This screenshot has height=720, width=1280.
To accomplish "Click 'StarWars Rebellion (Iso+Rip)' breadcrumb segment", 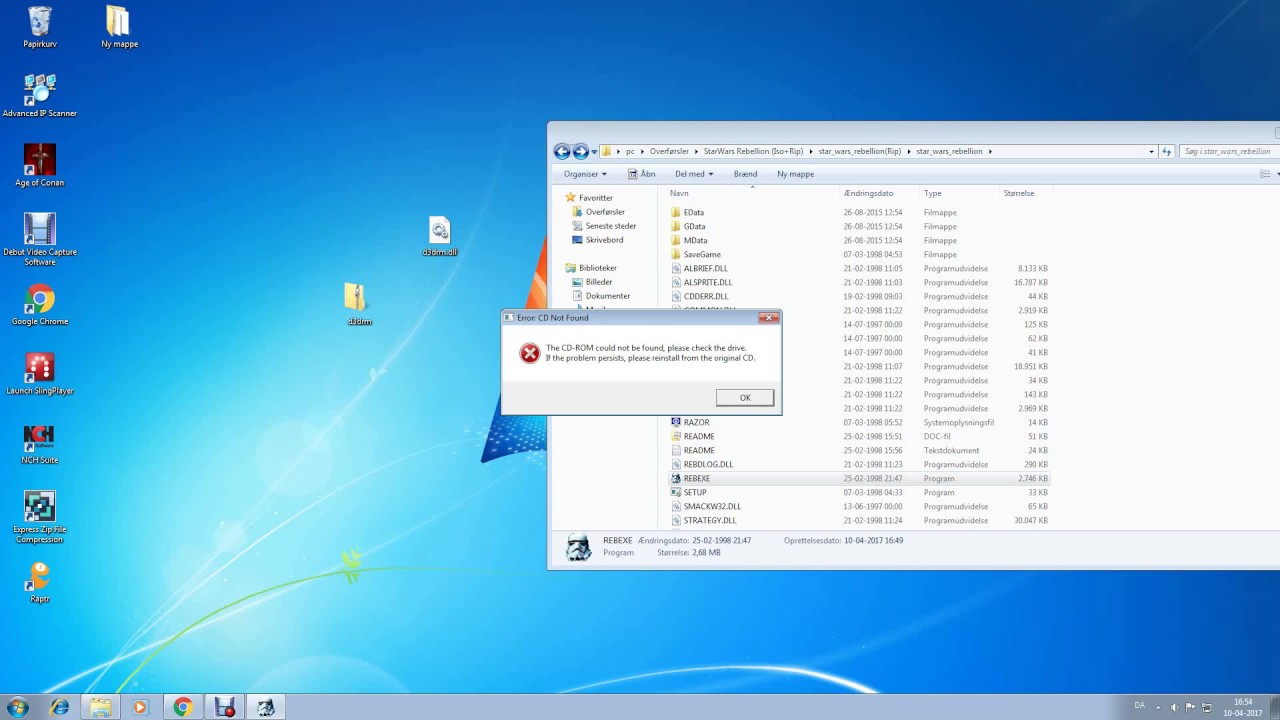I will 753,152.
